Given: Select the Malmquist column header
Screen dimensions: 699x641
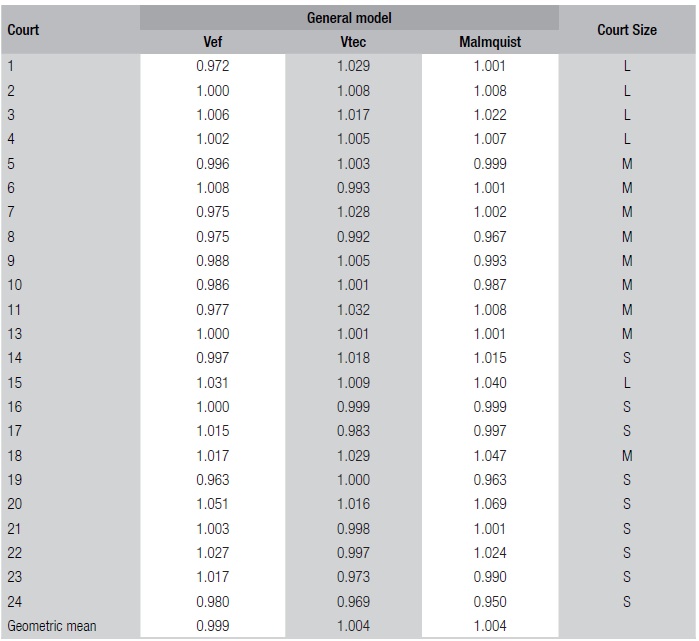Looking at the screenshot, I should point(490,42).
